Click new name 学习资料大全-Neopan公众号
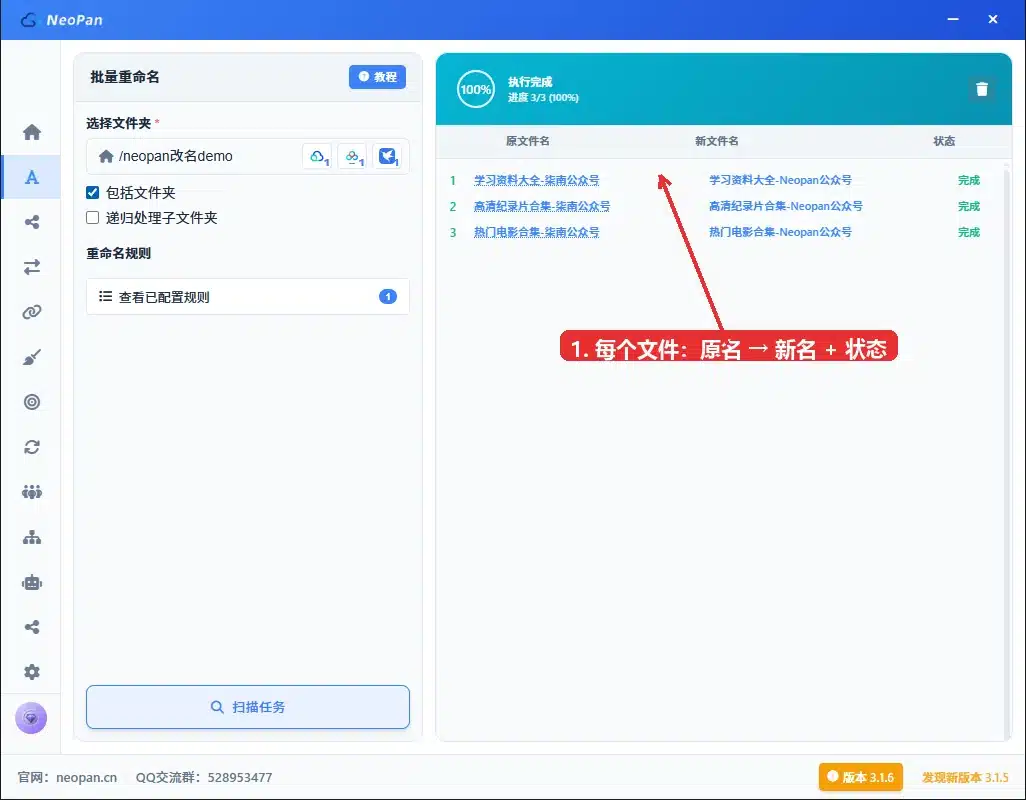The image size is (1026, 800). click(x=781, y=180)
